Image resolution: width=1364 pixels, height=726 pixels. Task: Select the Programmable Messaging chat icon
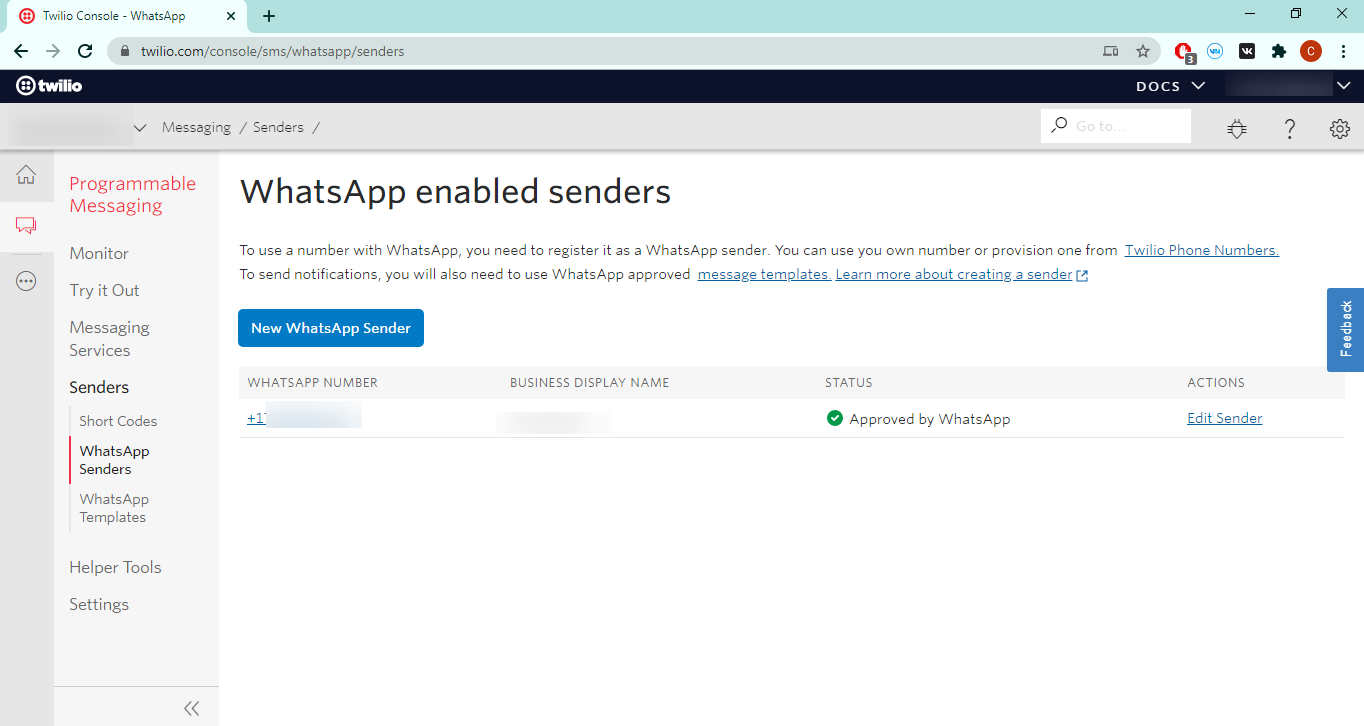point(26,226)
